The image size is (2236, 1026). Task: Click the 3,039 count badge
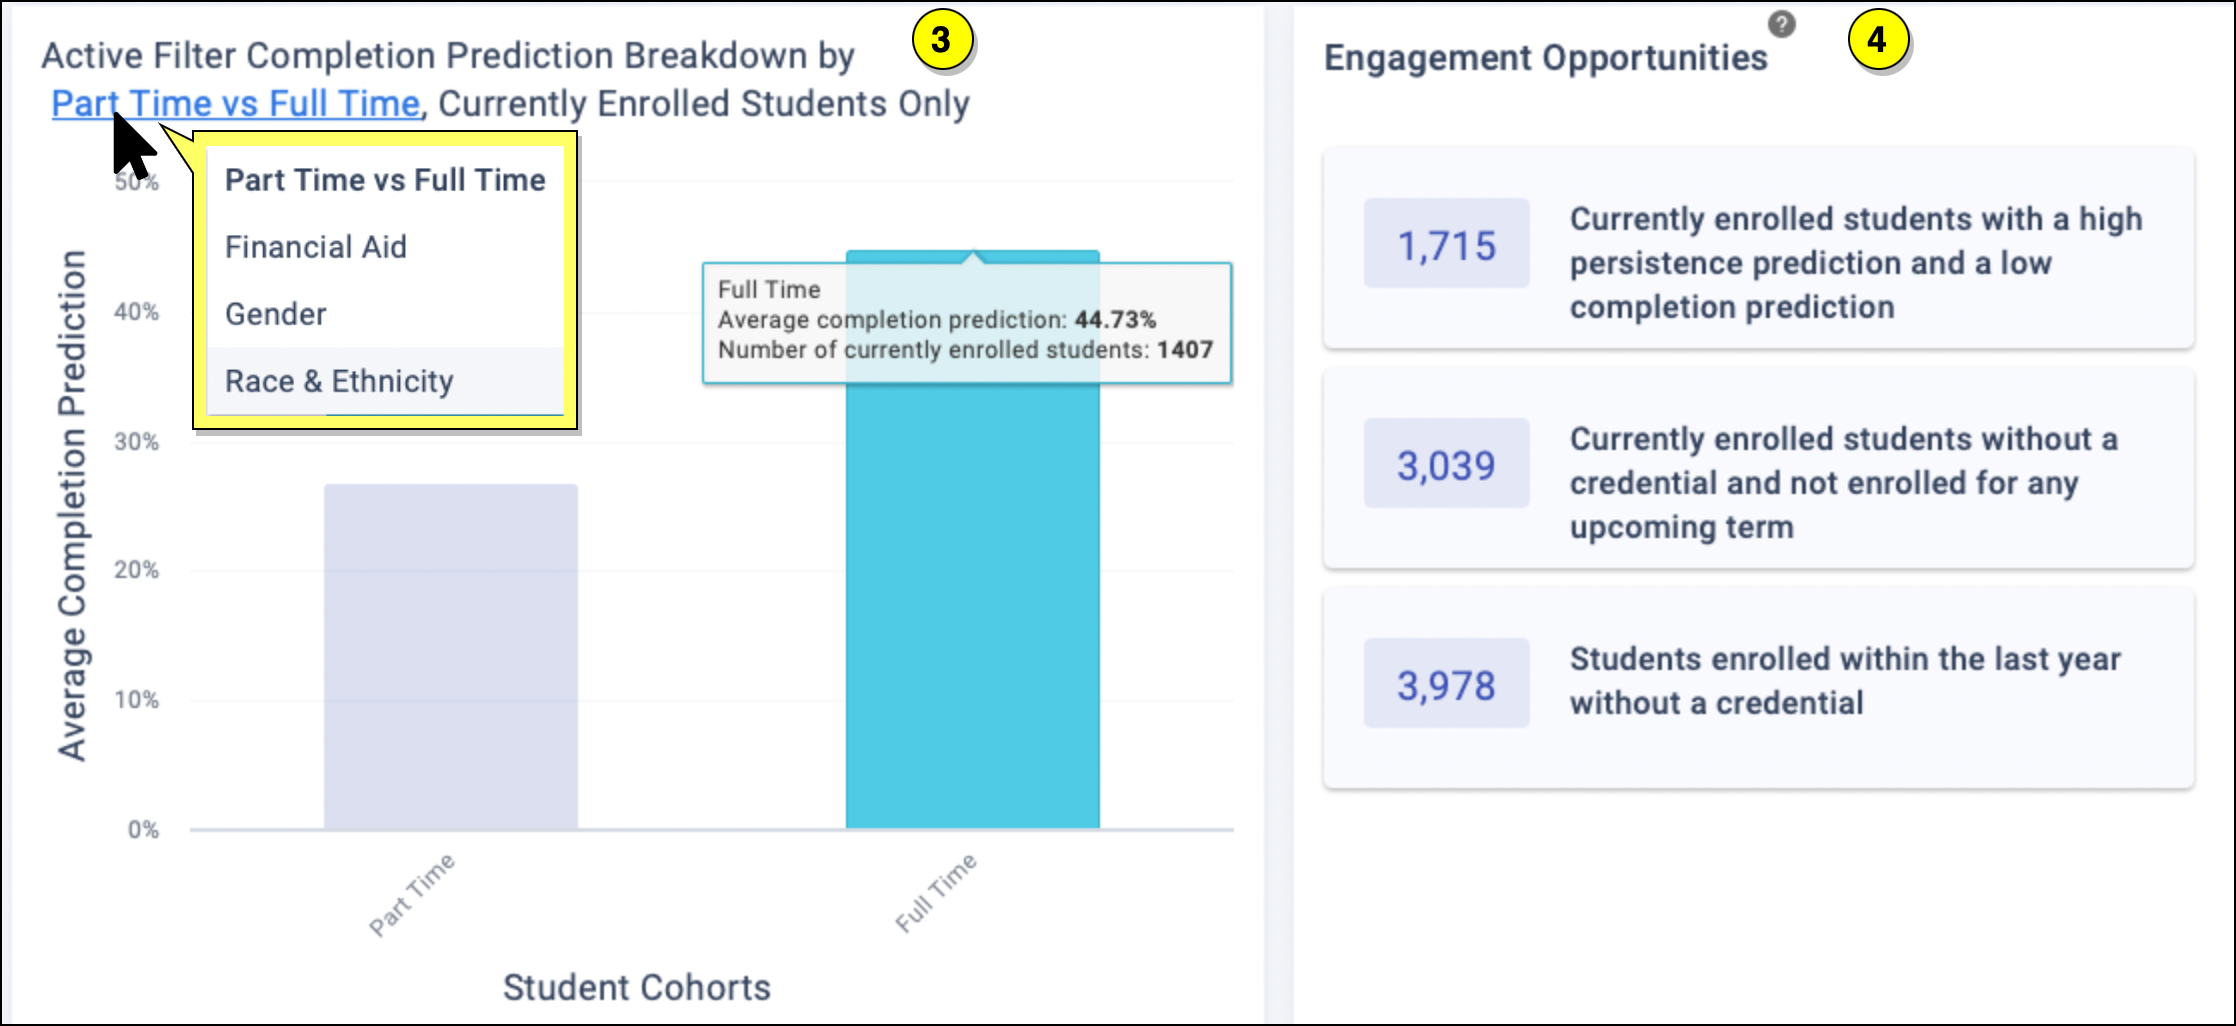tap(1446, 464)
